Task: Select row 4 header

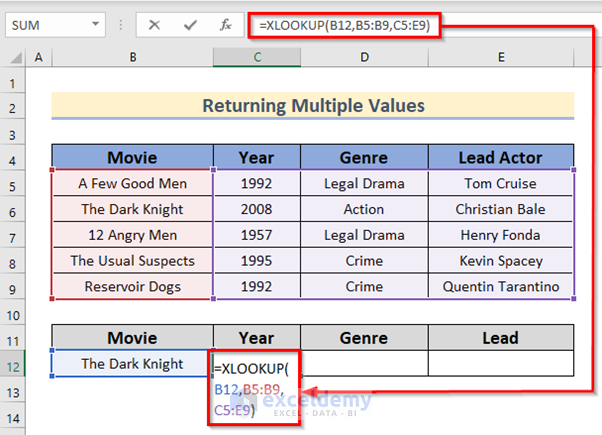Action: (16, 157)
